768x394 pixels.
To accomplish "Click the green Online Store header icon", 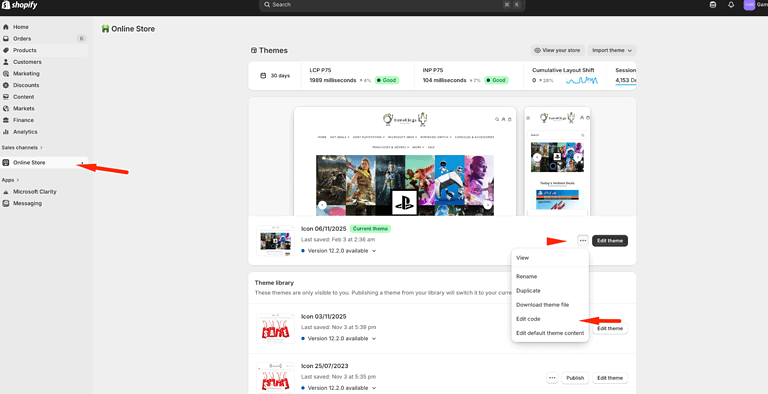I will coord(105,29).
